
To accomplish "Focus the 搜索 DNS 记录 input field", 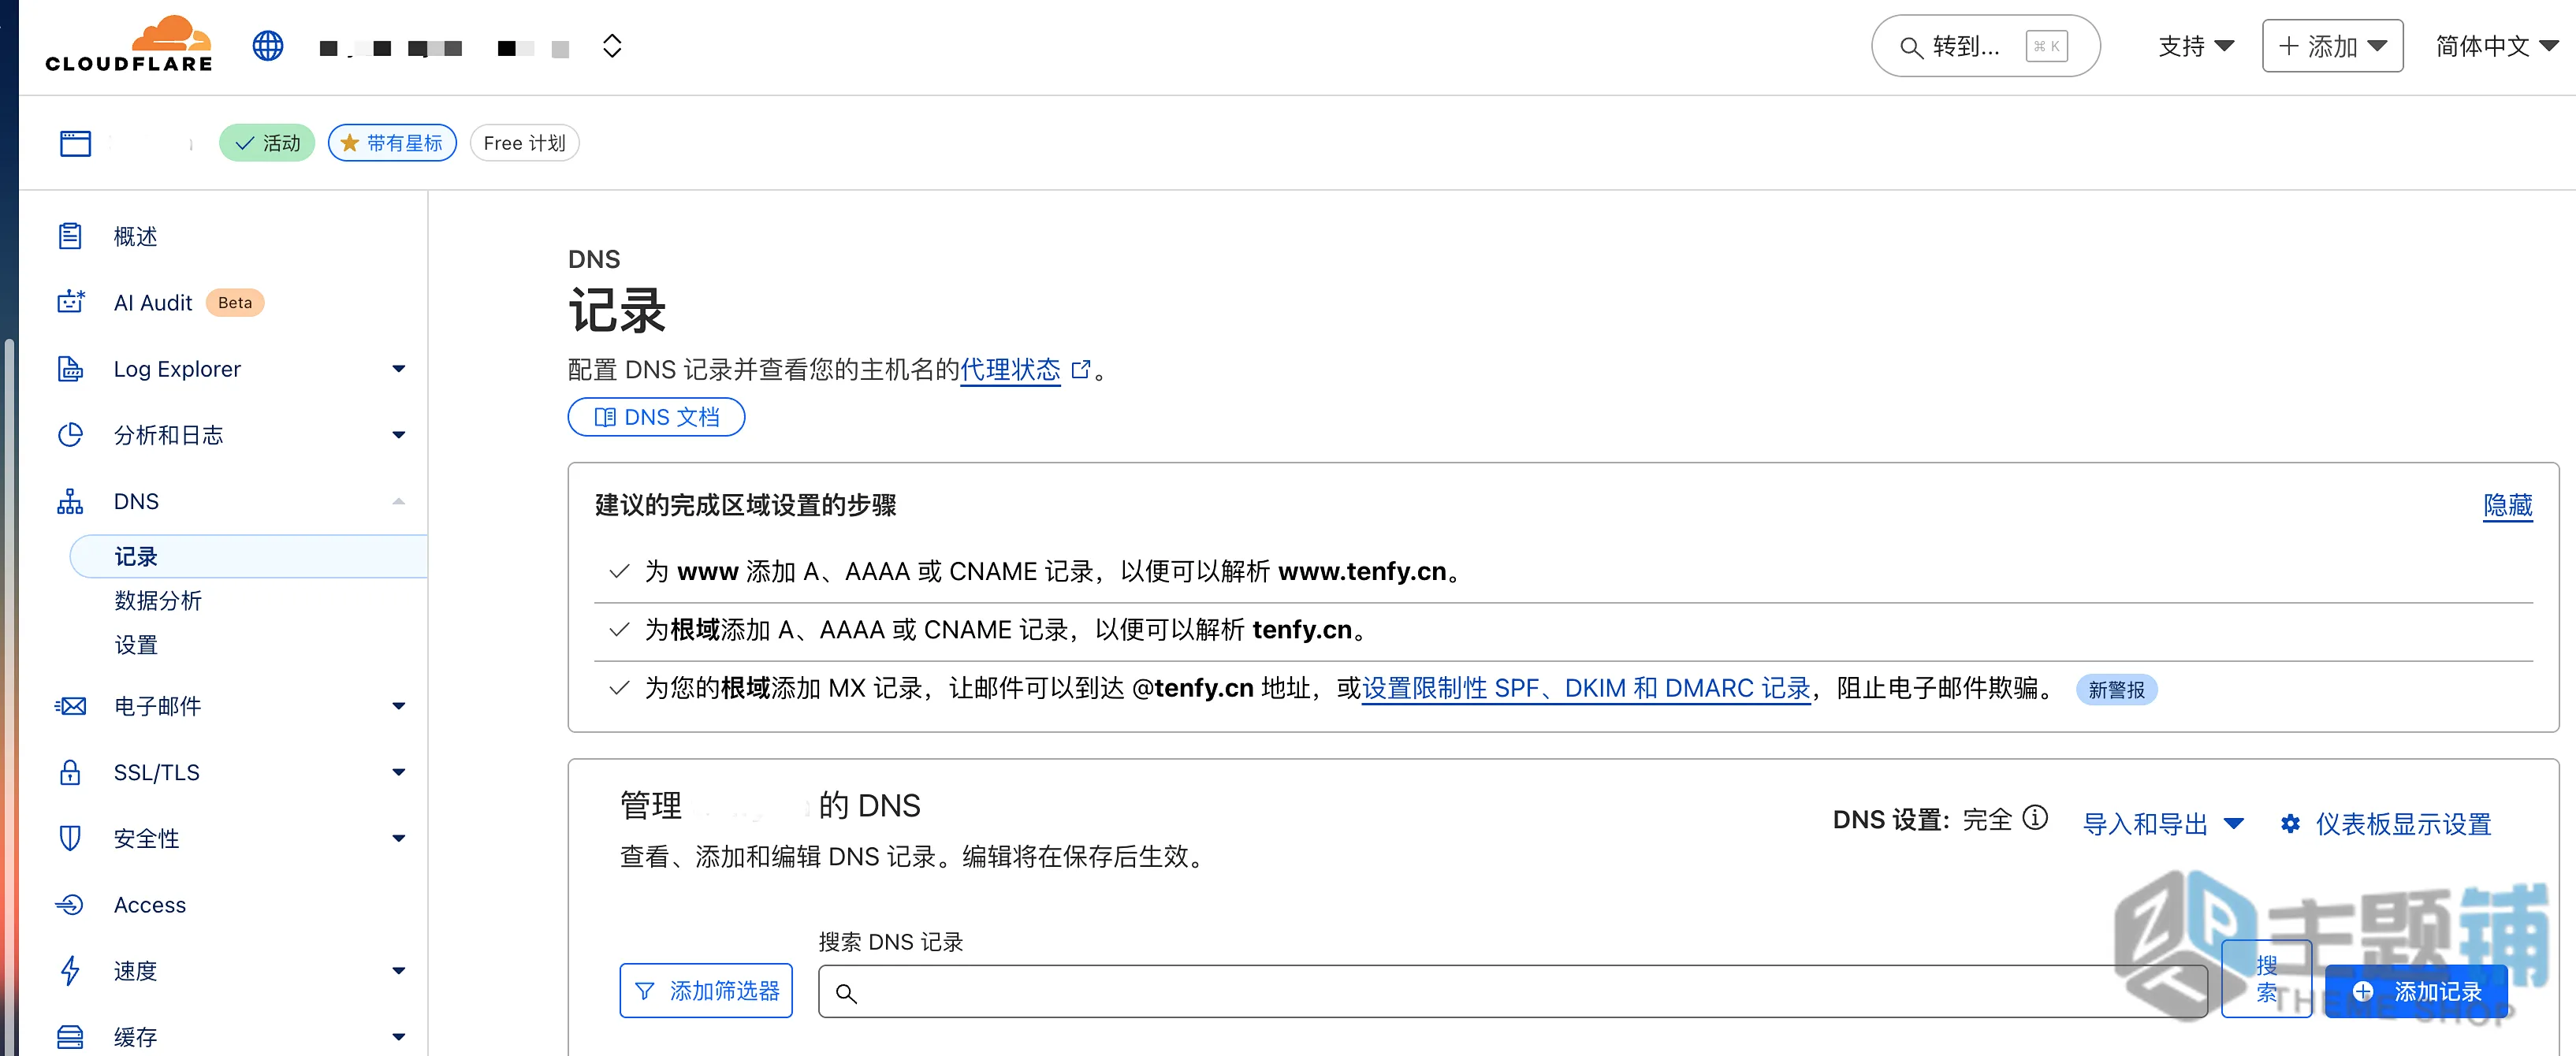I will coord(1513,992).
